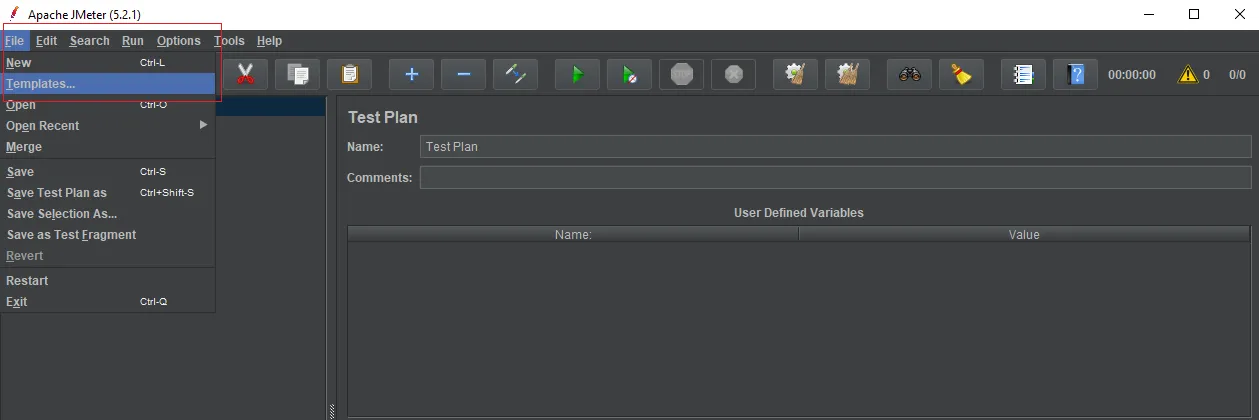
Task: Minimize the JMeter window
Action: click(x=1148, y=14)
